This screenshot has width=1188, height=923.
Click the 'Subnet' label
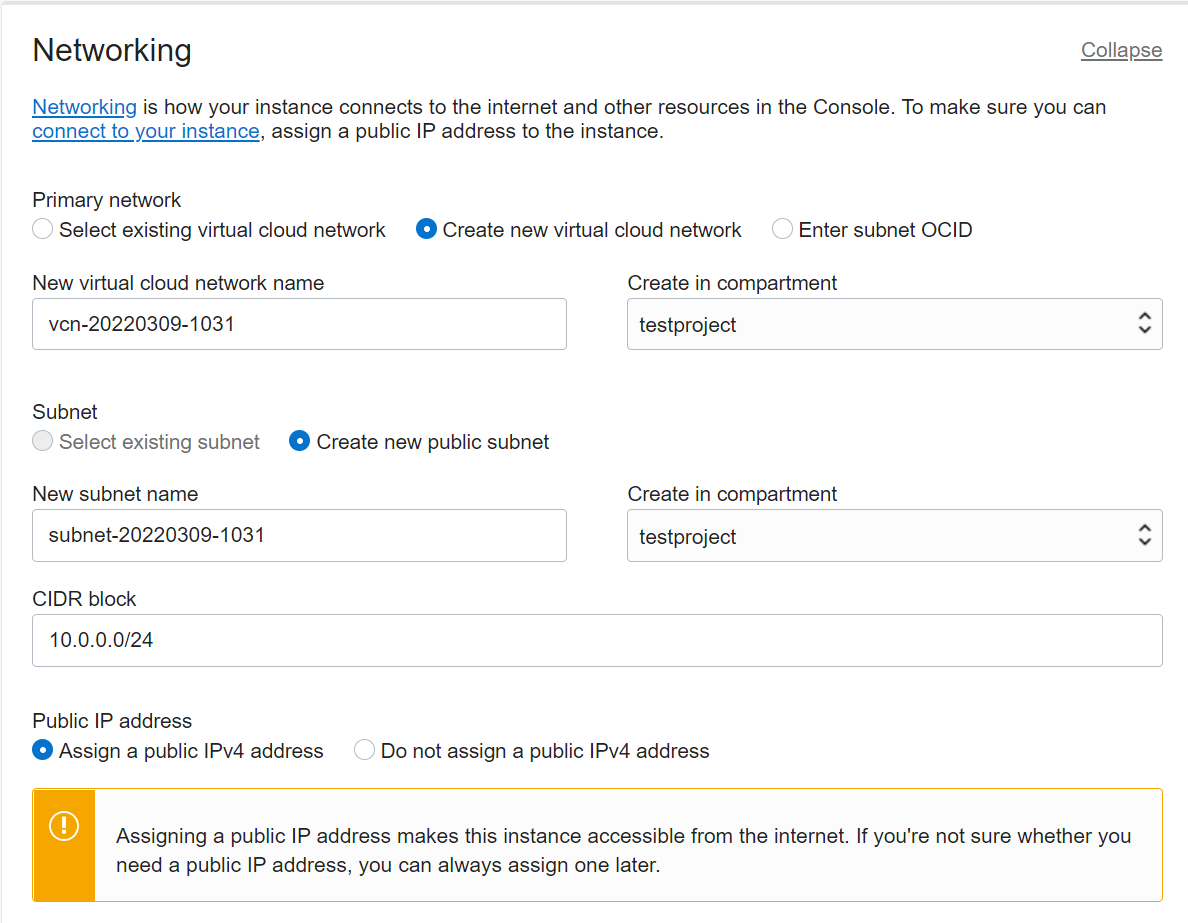point(65,412)
